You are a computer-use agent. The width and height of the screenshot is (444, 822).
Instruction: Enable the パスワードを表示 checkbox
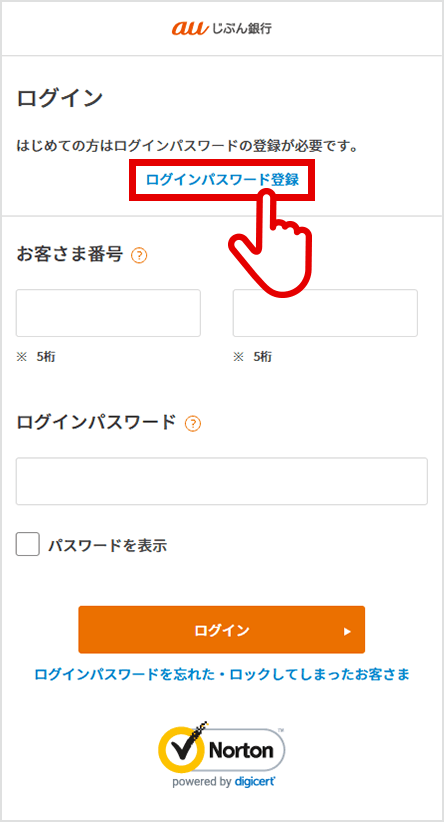click(28, 544)
